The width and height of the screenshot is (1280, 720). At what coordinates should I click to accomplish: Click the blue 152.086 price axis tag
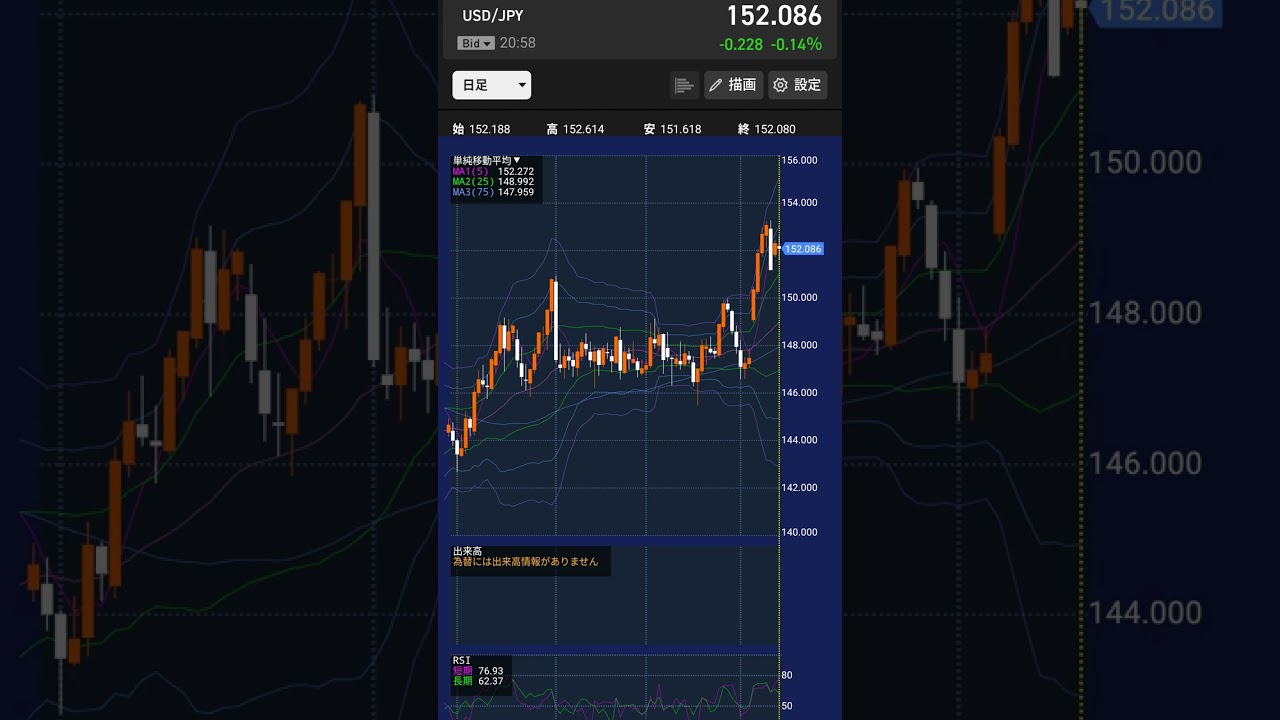[803, 248]
